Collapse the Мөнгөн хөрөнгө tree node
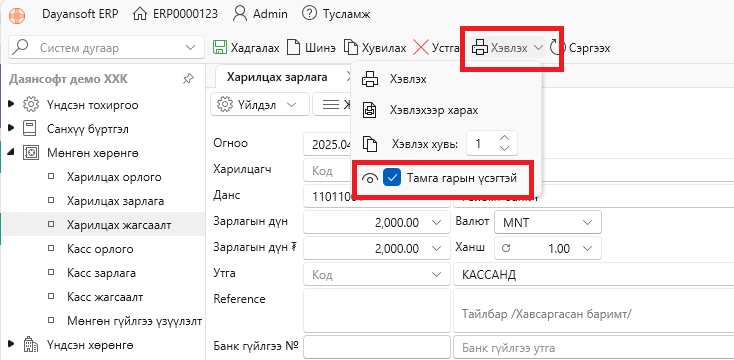This screenshot has width=734, height=360. pos(11,152)
